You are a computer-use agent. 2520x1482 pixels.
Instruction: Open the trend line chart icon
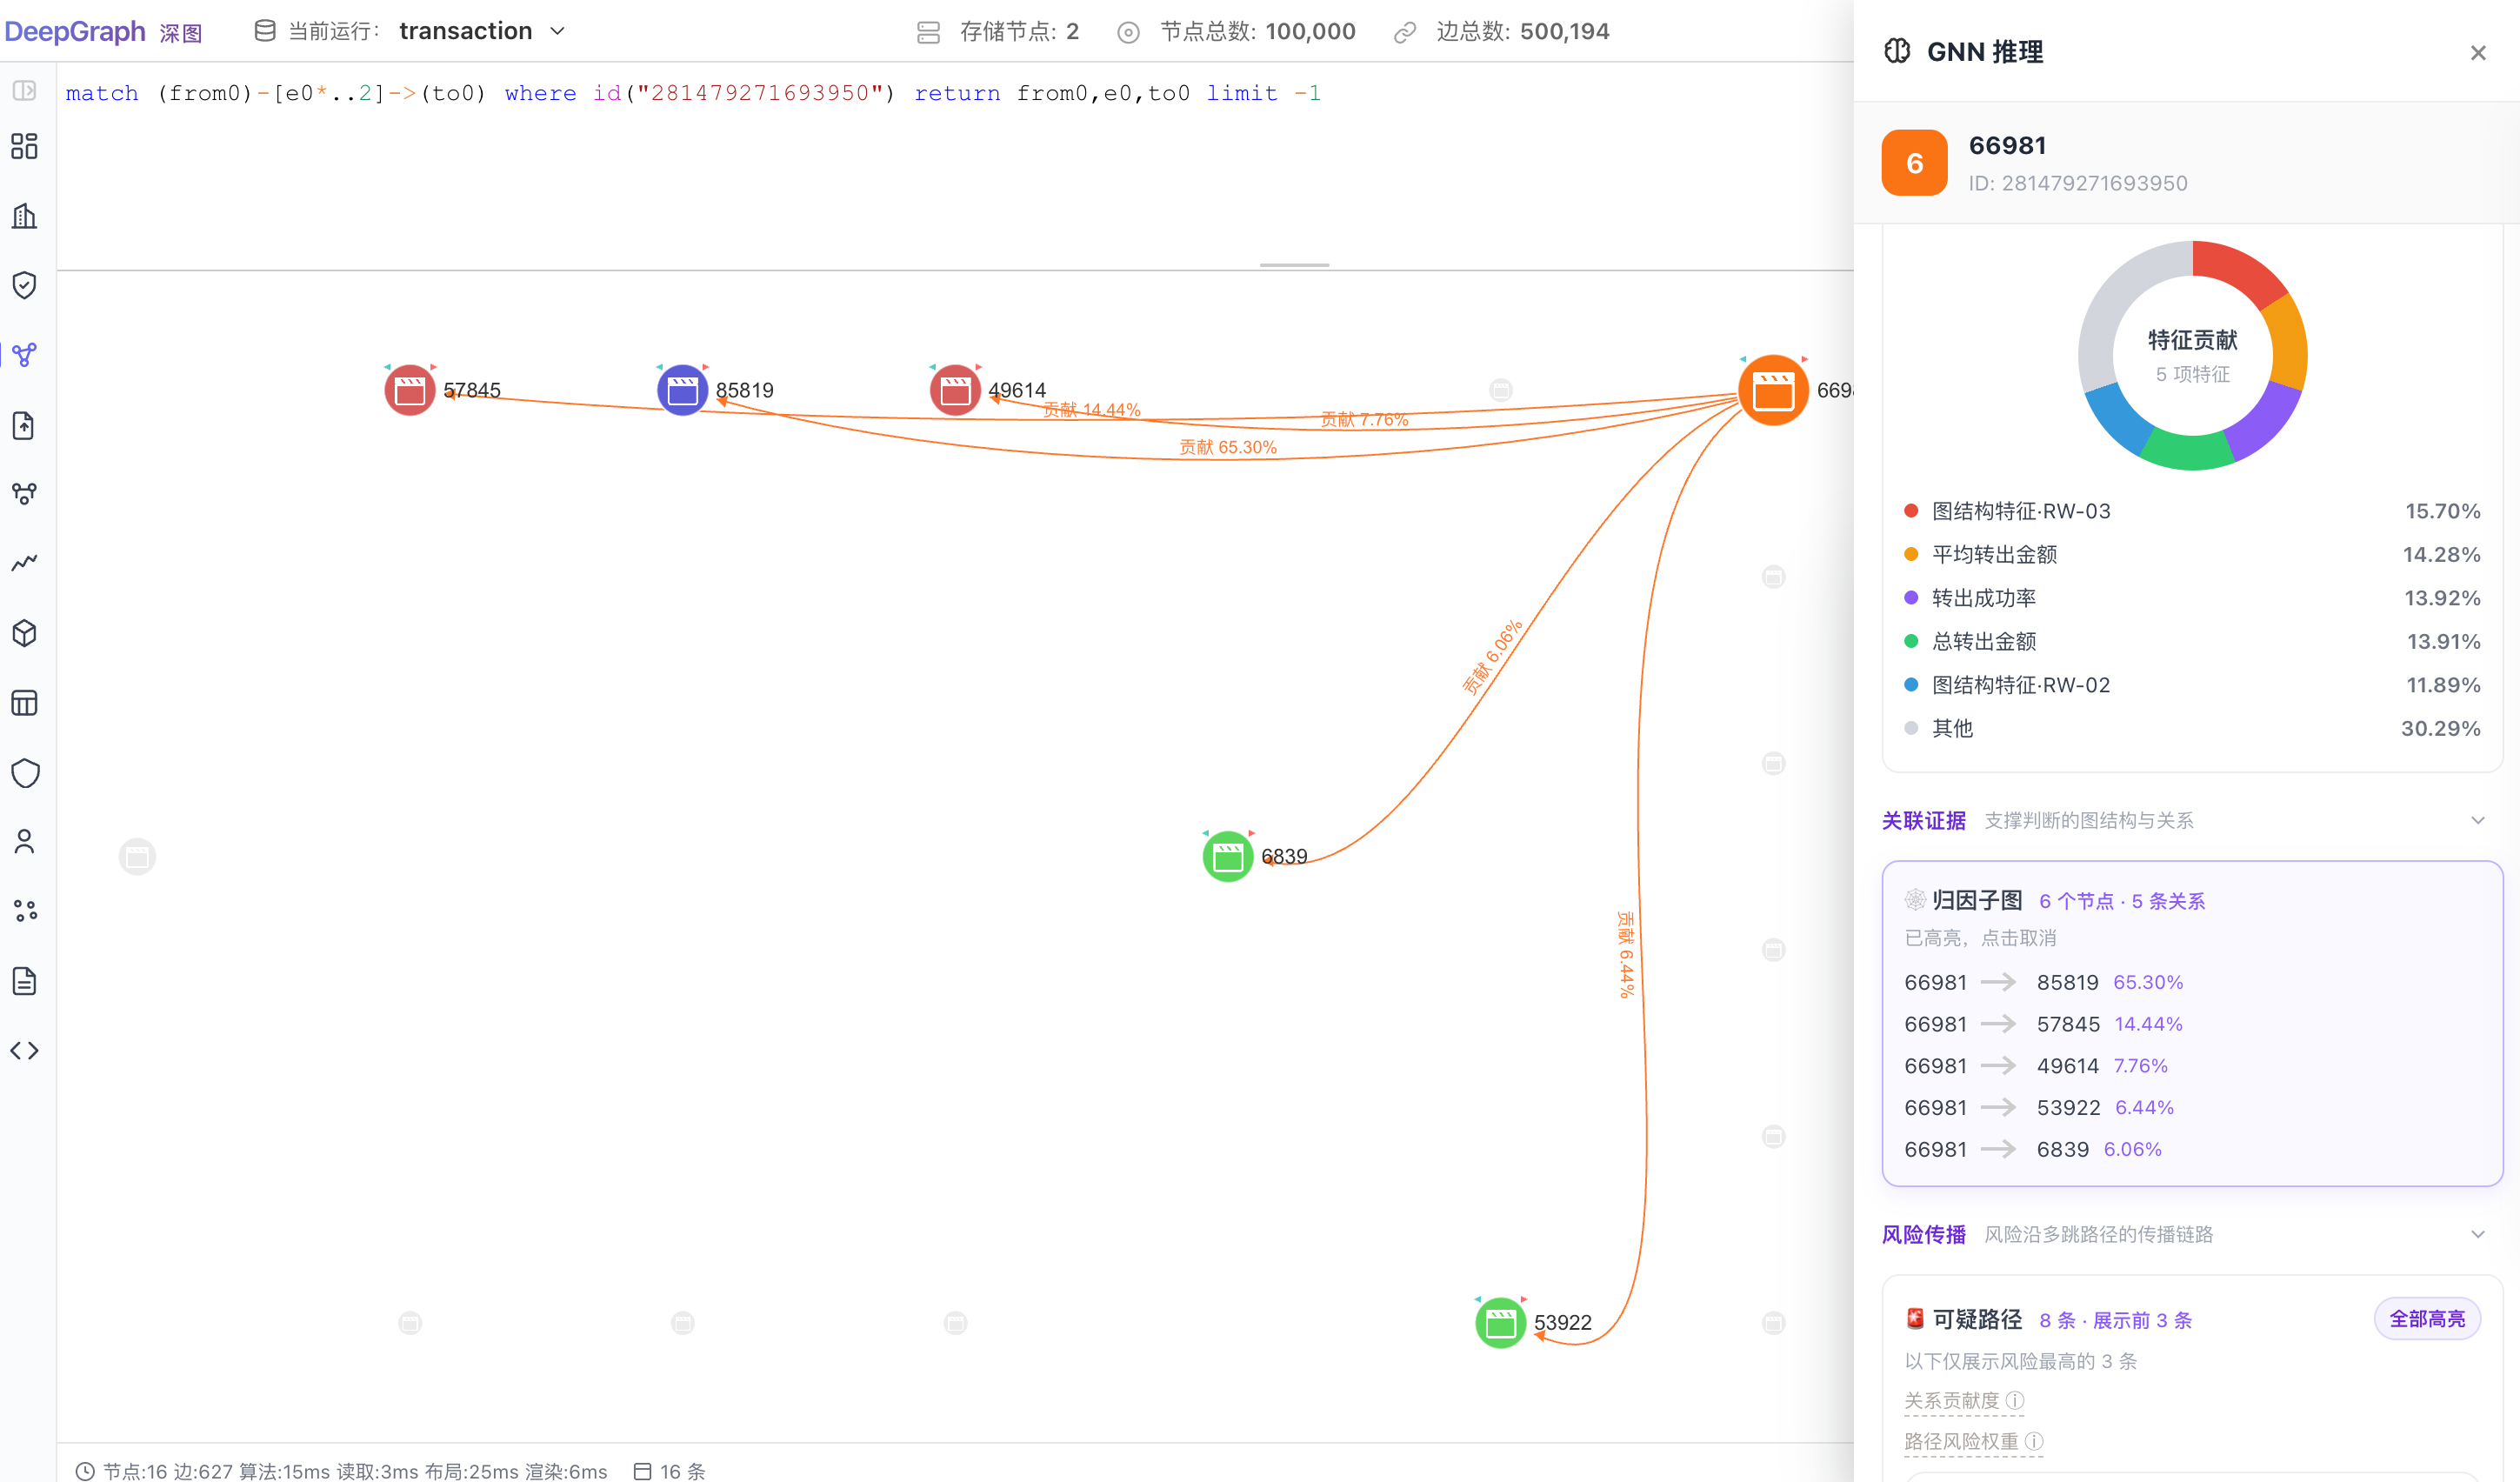(x=24, y=563)
